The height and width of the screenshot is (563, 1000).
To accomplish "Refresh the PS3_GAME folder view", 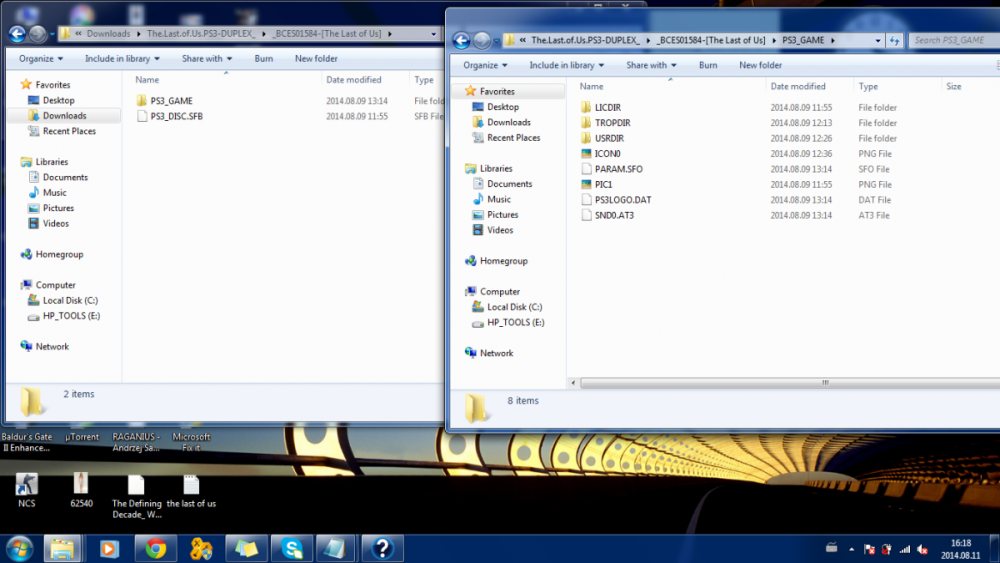I will tap(895, 40).
